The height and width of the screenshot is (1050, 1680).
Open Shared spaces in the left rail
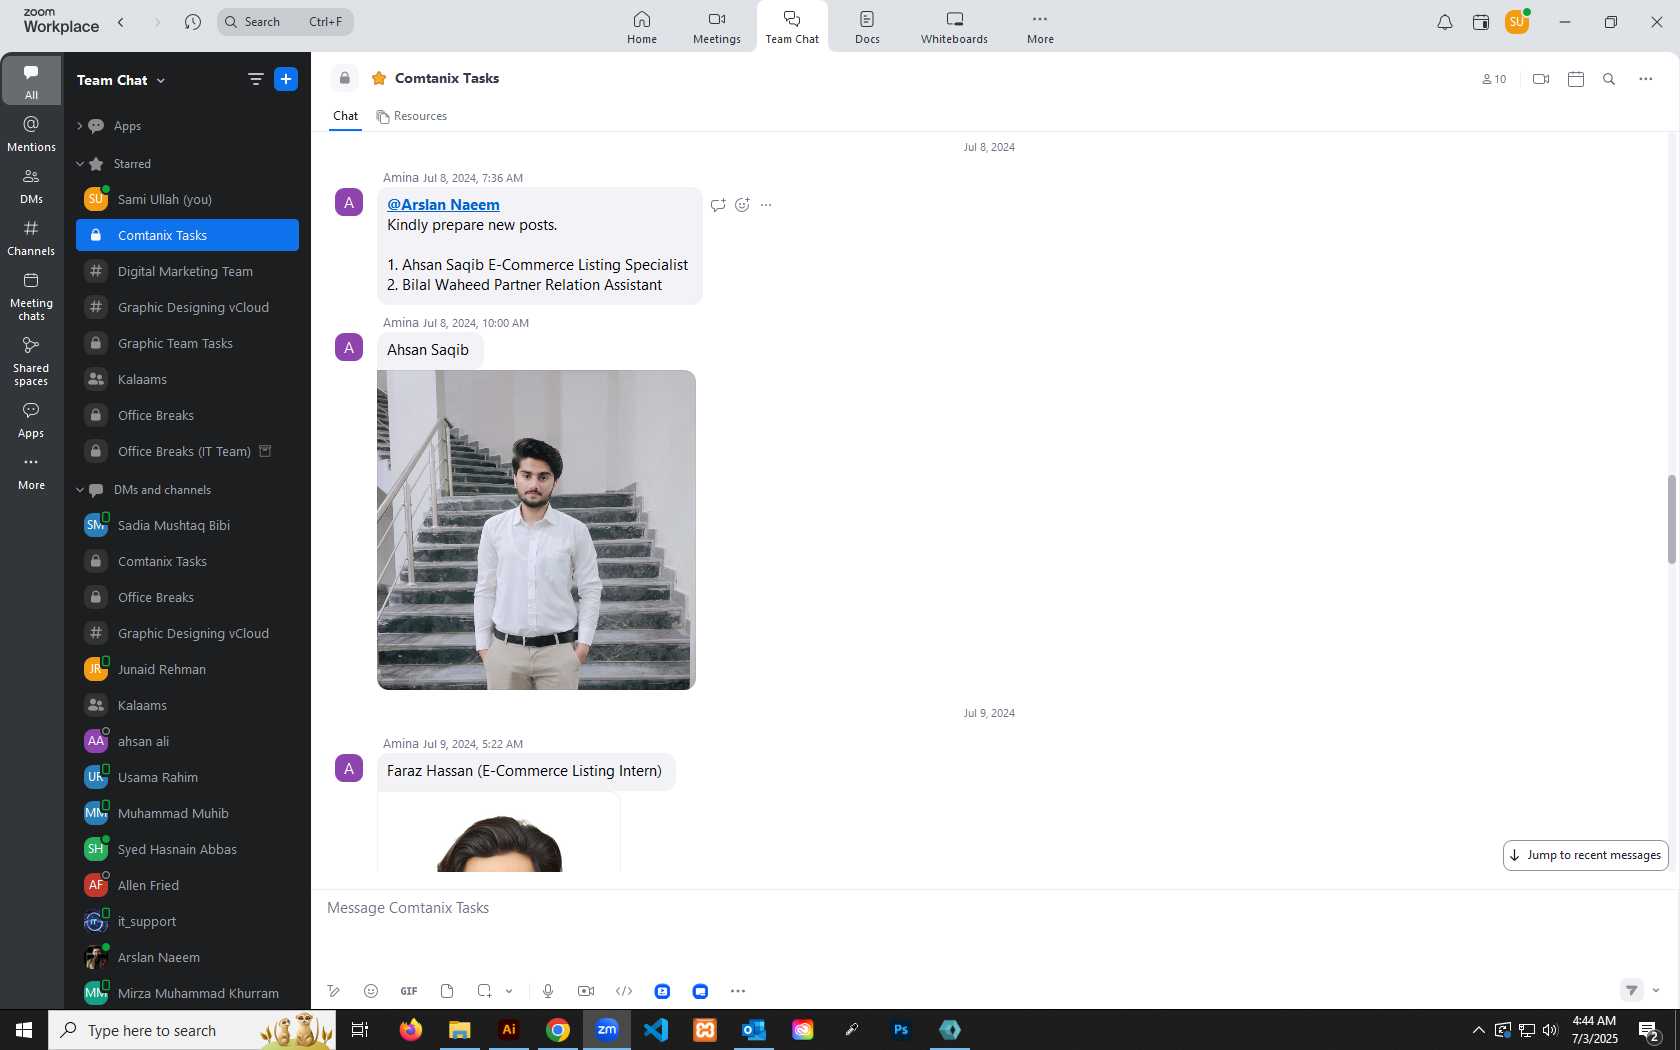[x=31, y=361]
